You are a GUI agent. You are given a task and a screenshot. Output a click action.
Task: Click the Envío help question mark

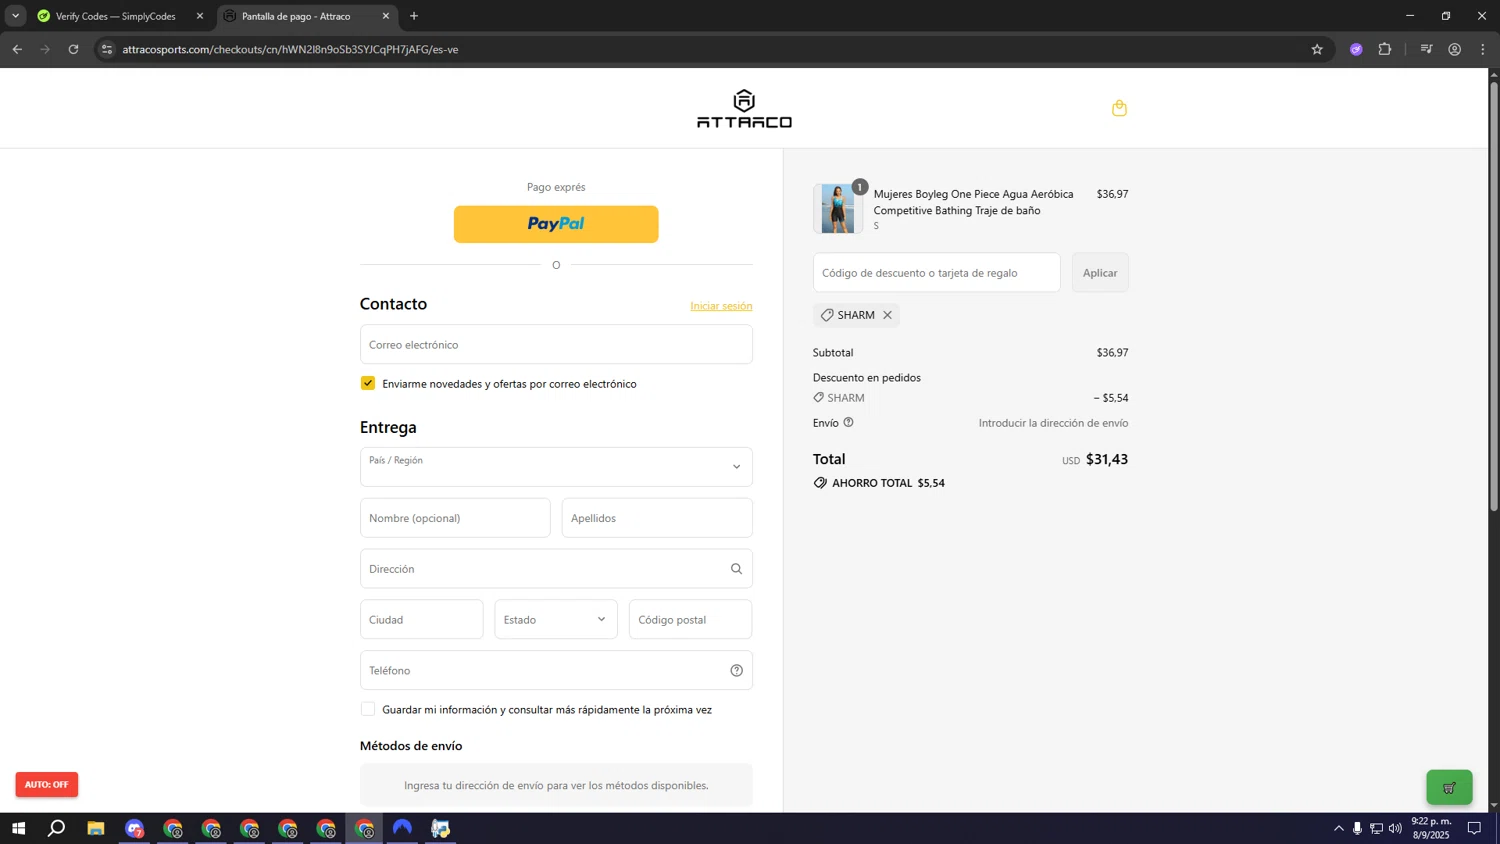click(848, 422)
